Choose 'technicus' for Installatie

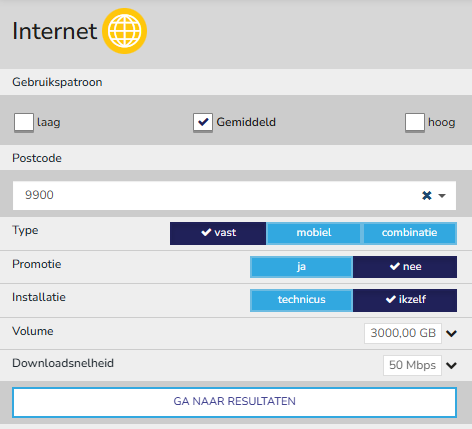[301, 300]
